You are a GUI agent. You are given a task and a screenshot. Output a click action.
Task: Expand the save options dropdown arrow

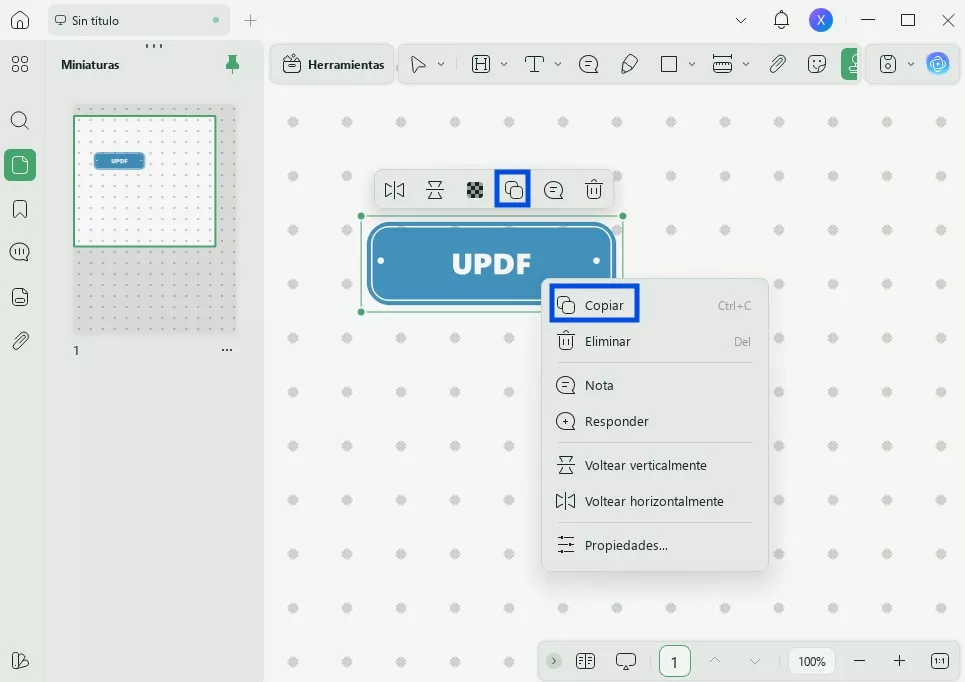910,64
